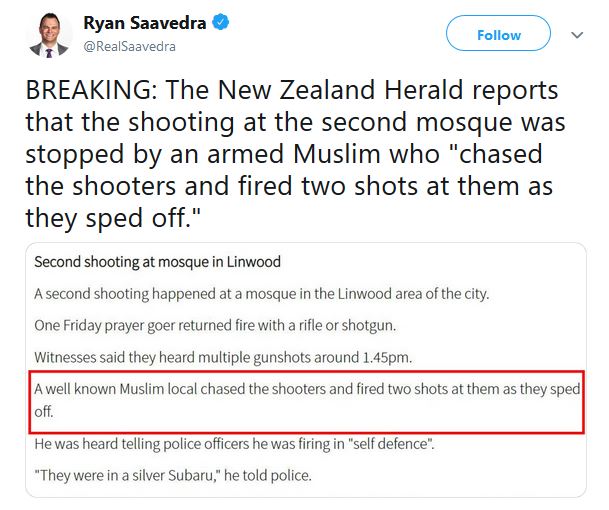Click "Second shooting at mosque in Linwood" headline
The height and width of the screenshot is (510, 609).
coord(158,262)
